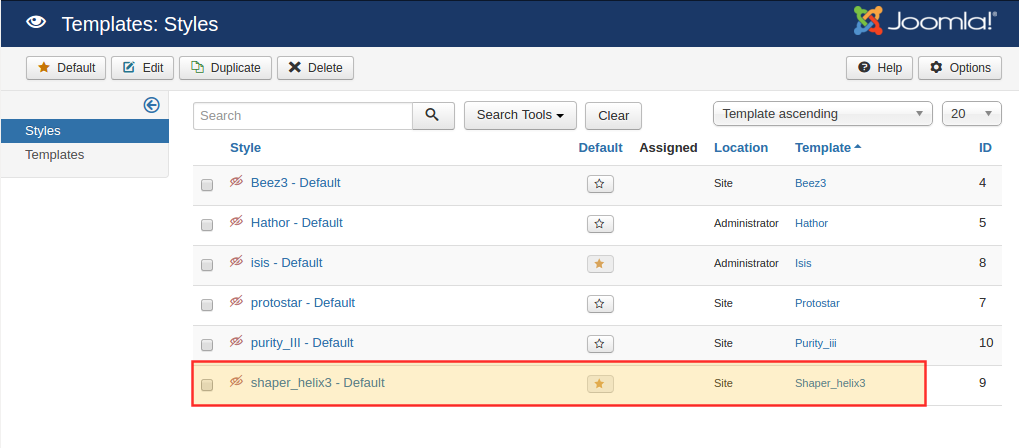Image resolution: width=1019 pixels, height=448 pixels.
Task: Click the Administrator location in Hathor row
Action: pyautogui.click(x=746, y=223)
